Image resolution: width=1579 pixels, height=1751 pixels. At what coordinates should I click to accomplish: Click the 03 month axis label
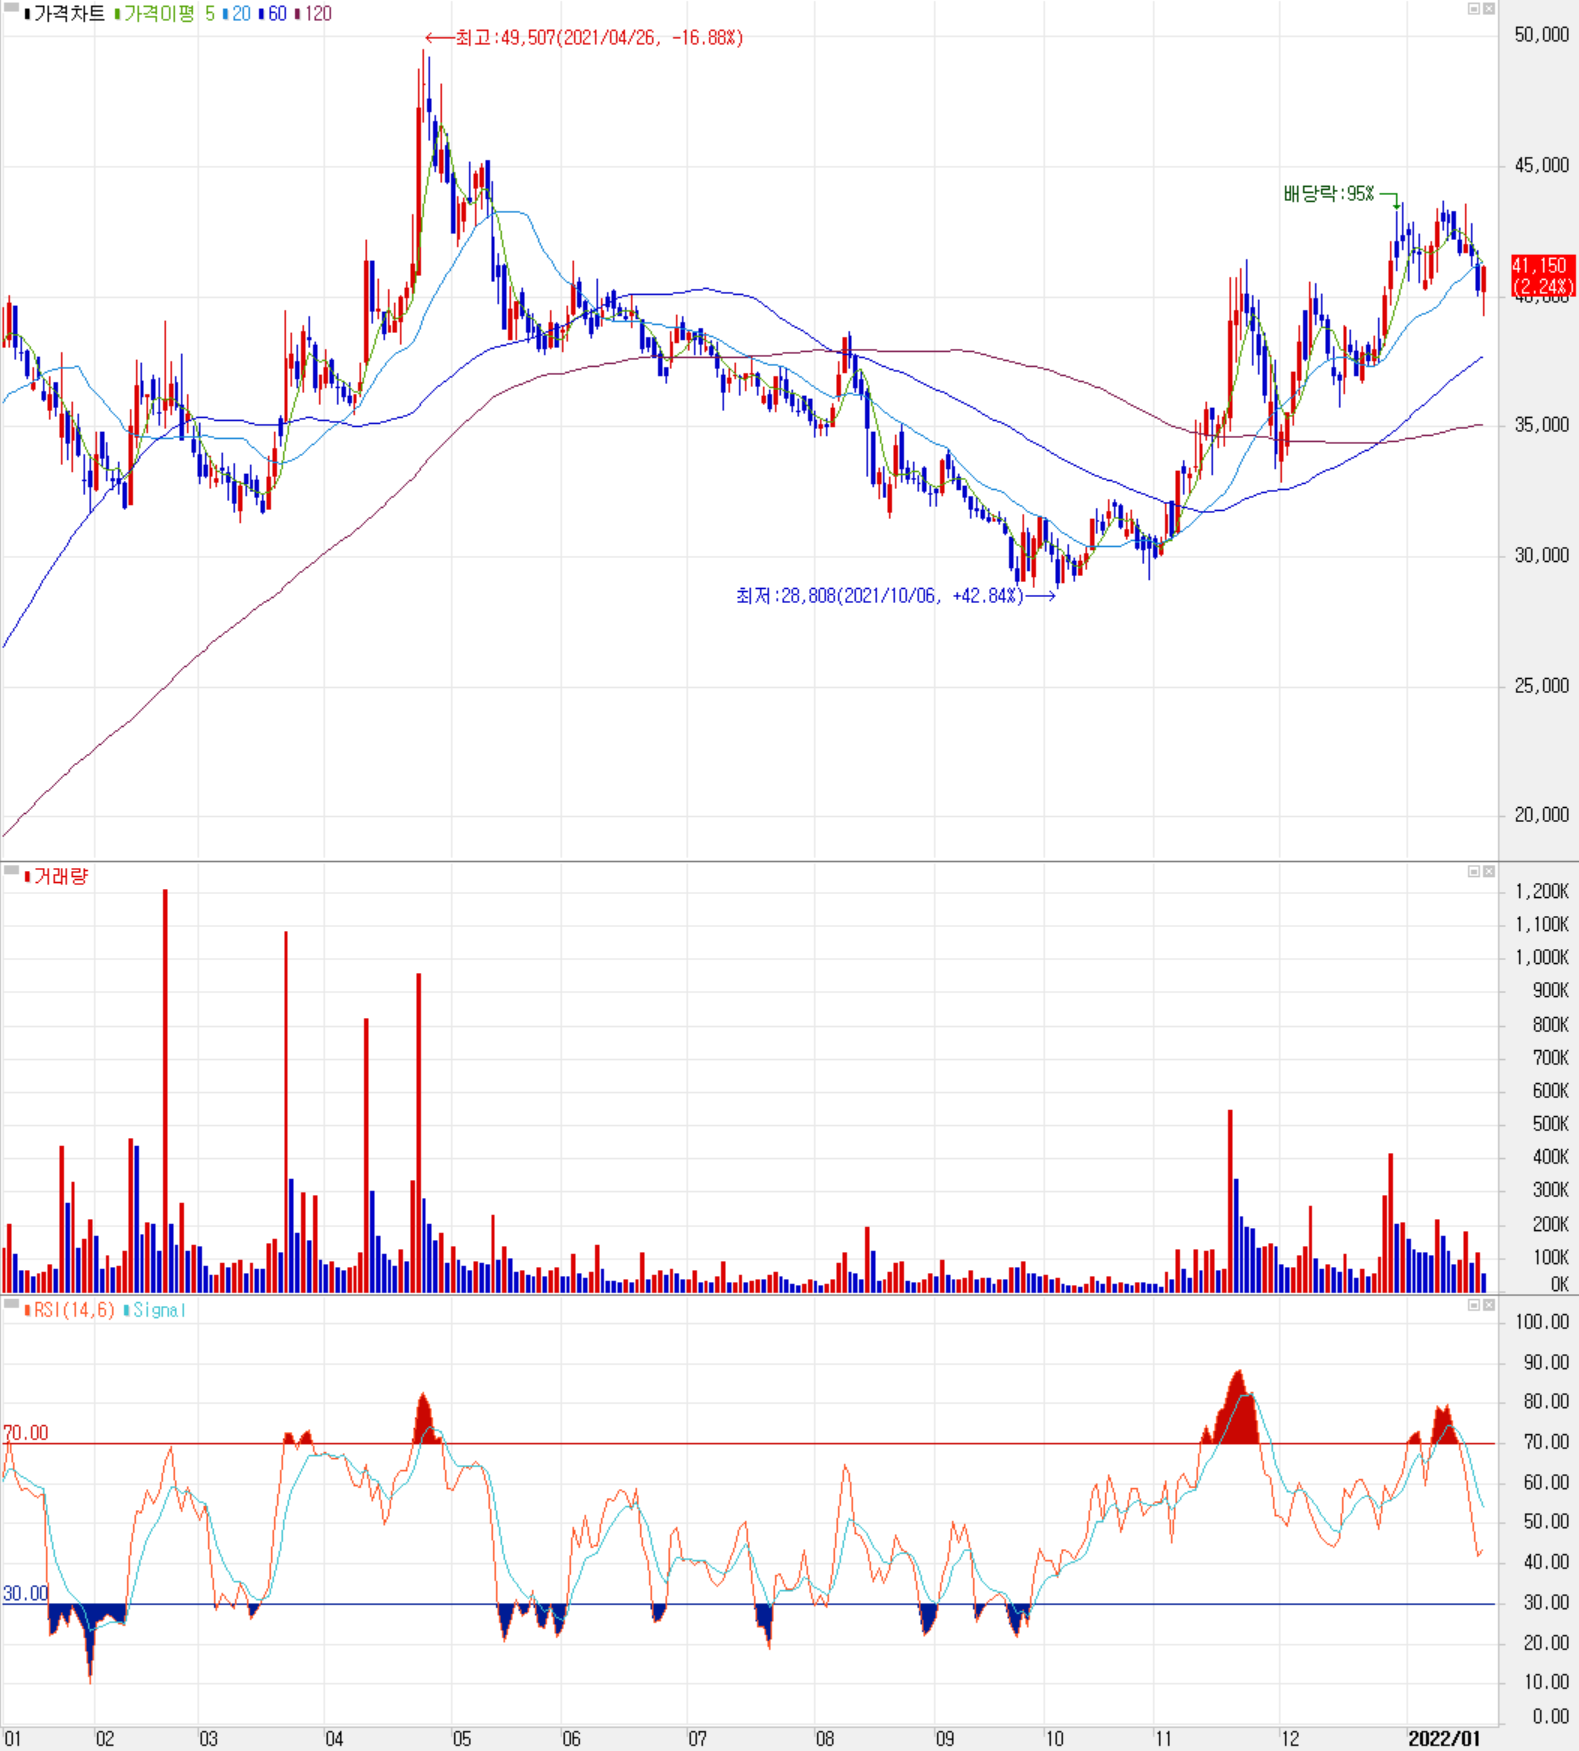pyautogui.click(x=208, y=1739)
